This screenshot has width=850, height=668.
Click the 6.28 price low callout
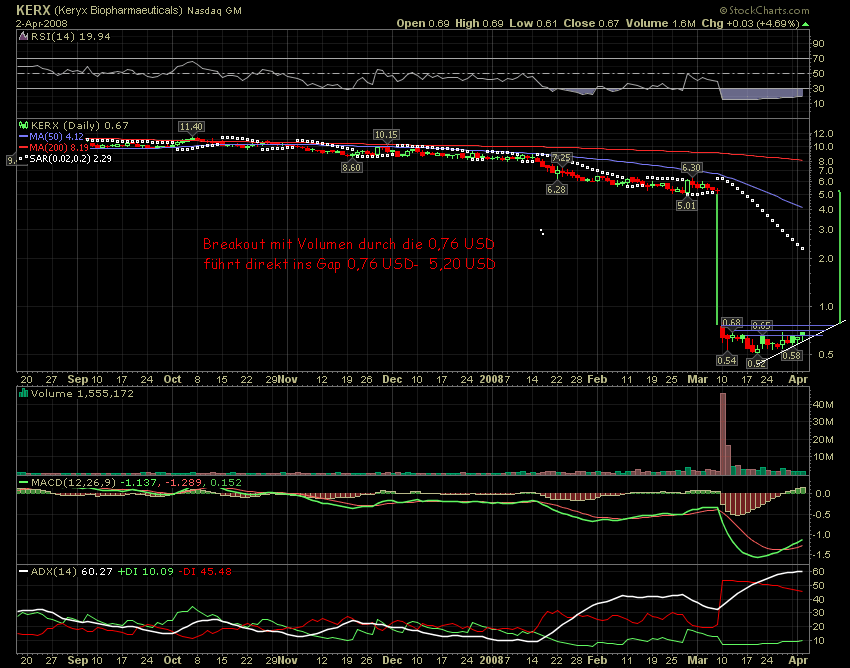[x=557, y=189]
